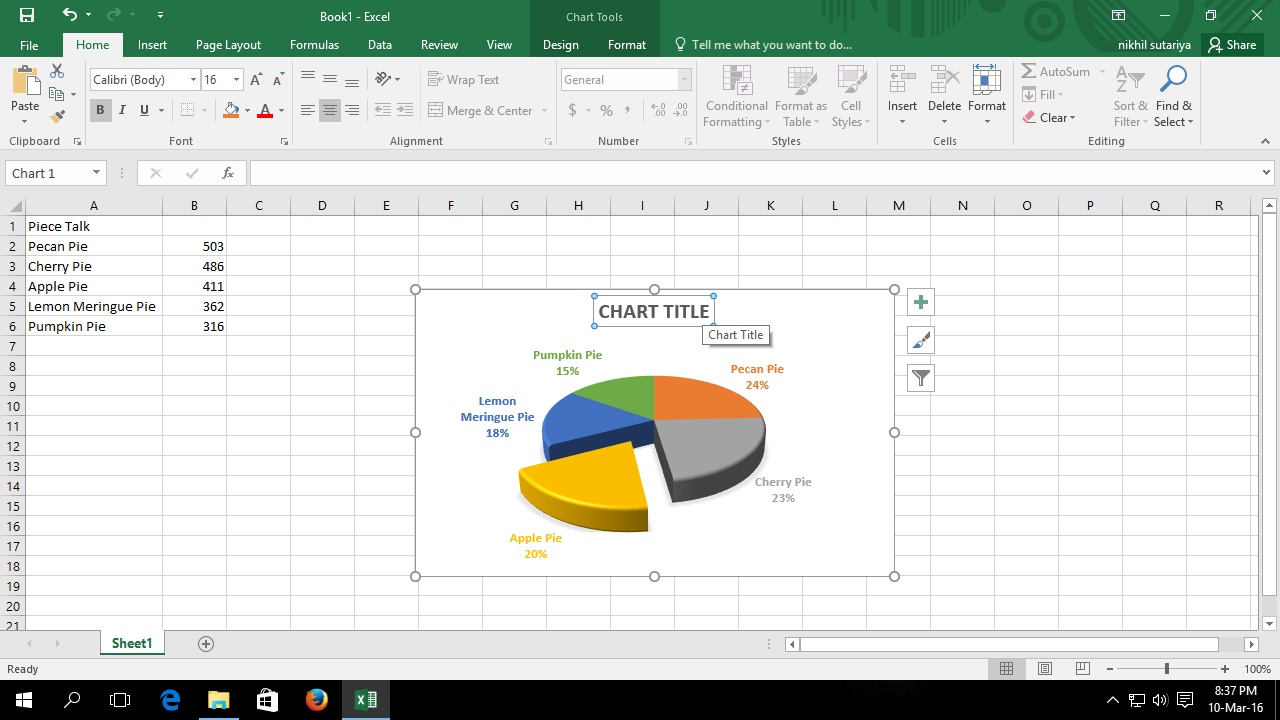The image size is (1280, 720).
Task: Click the zoom slider handle
Action: coord(1166,668)
